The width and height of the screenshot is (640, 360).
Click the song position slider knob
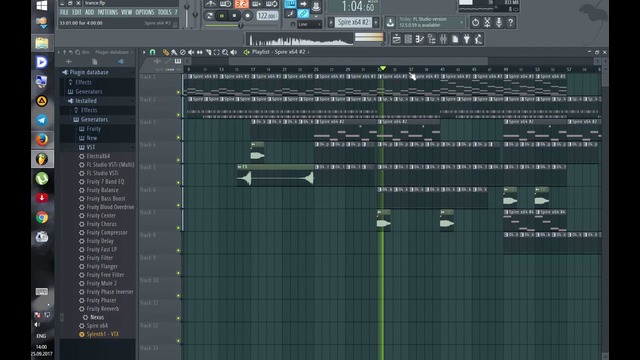click(241, 25)
